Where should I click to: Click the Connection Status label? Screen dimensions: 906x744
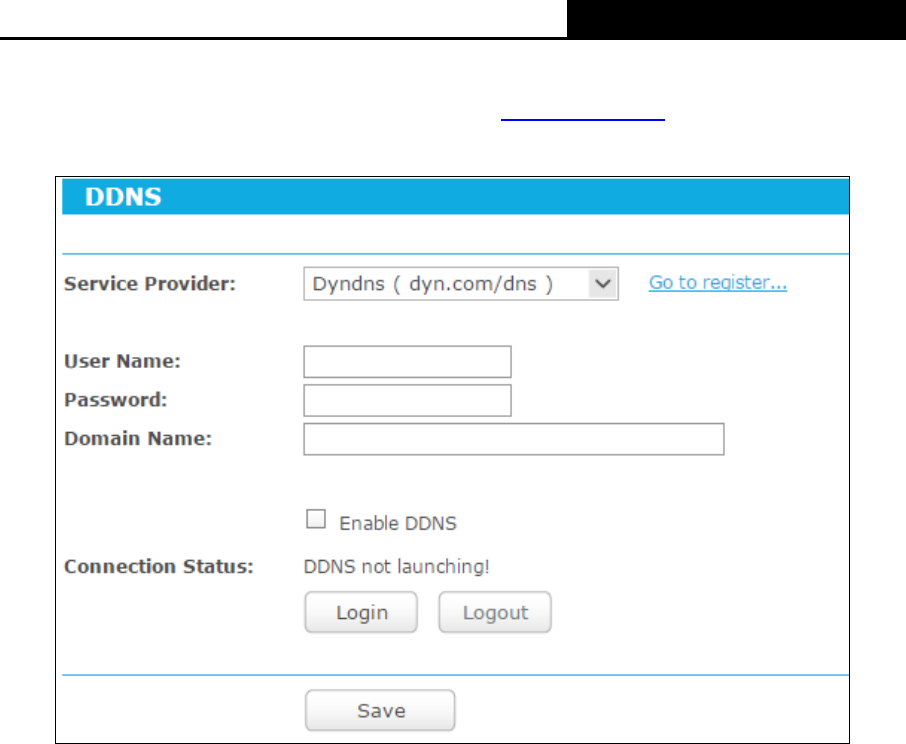pyautogui.click(x=159, y=567)
